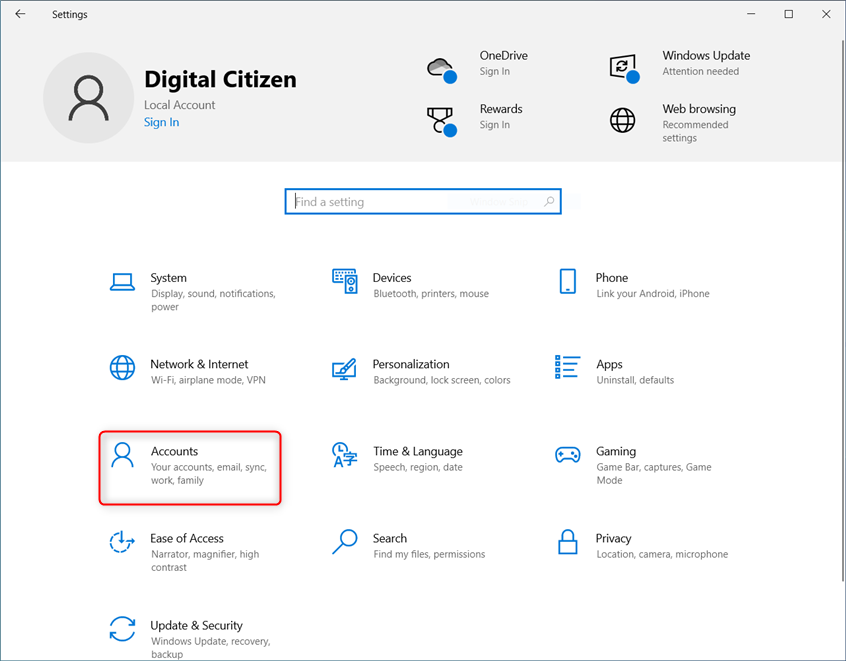The image size is (846, 661).
Task: Click the Digital Citizen profile avatar
Action: tap(88, 98)
